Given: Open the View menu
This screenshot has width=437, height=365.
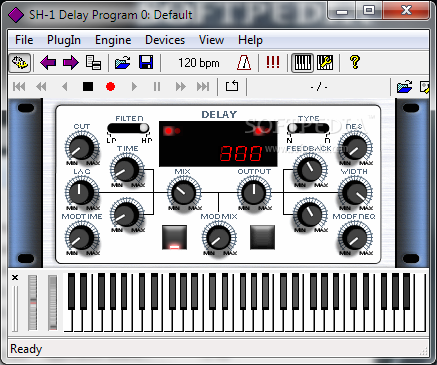Looking at the screenshot, I should pos(211,40).
